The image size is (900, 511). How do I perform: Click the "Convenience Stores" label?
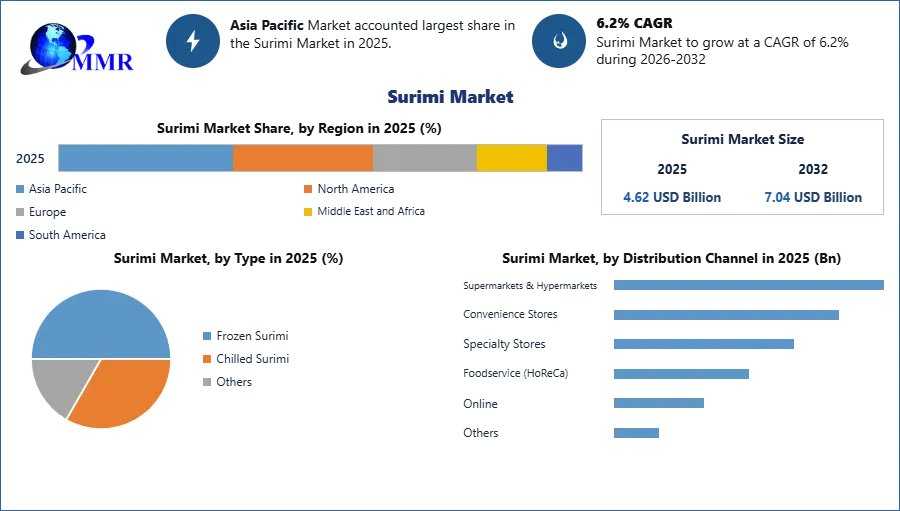click(510, 314)
